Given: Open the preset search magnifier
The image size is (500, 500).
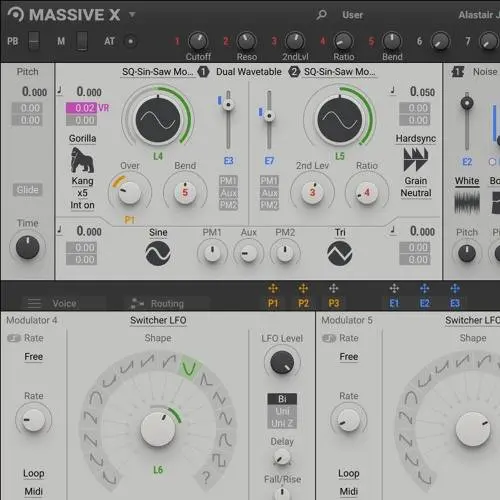Looking at the screenshot, I should click(x=321, y=15).
